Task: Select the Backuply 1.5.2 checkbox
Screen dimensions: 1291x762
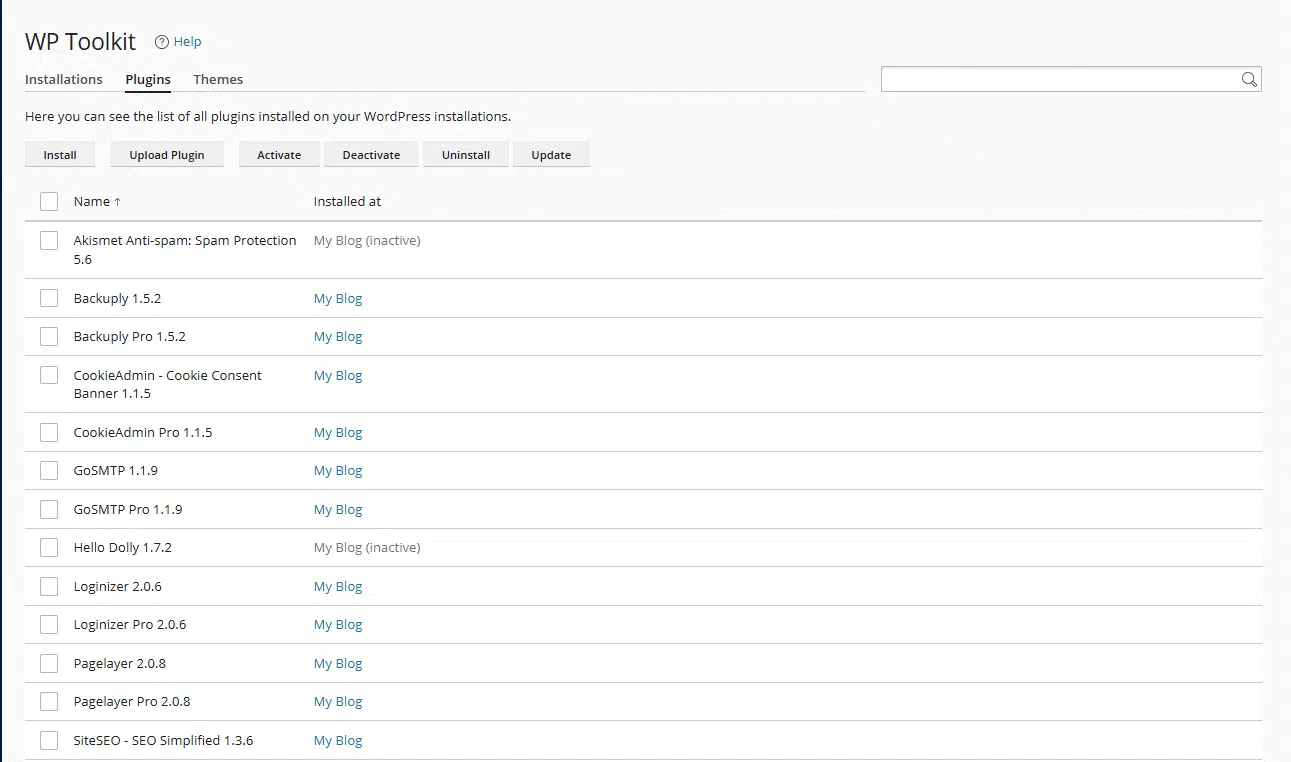Action: click(49, 297)
